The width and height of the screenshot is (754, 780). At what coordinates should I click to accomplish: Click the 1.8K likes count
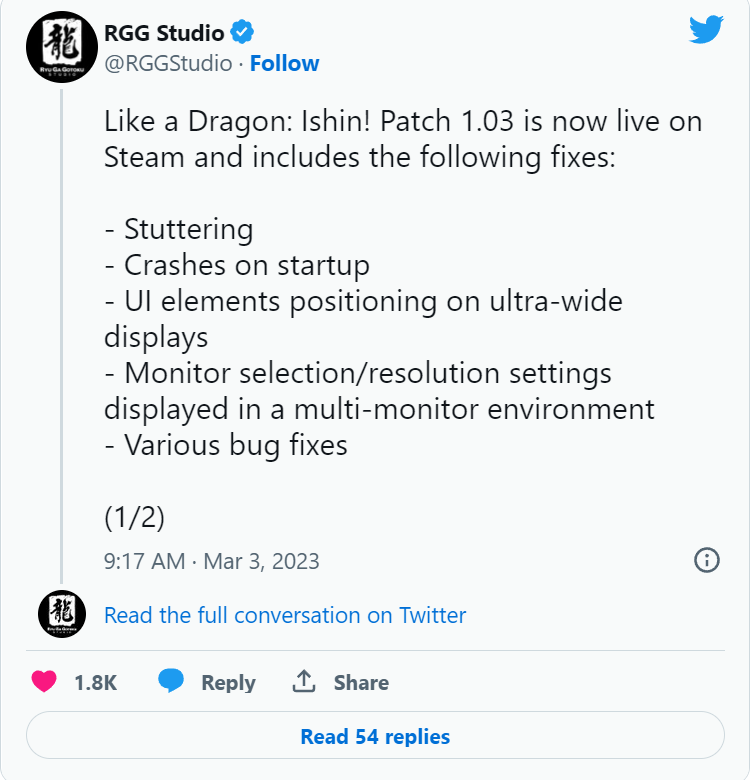tap(96, 683)
